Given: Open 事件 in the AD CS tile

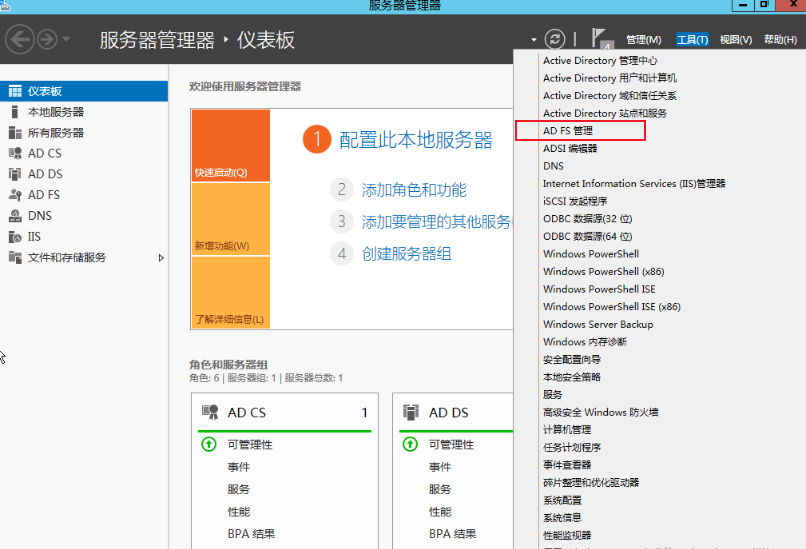Looking at the screenshot, I should coord(239,467).
